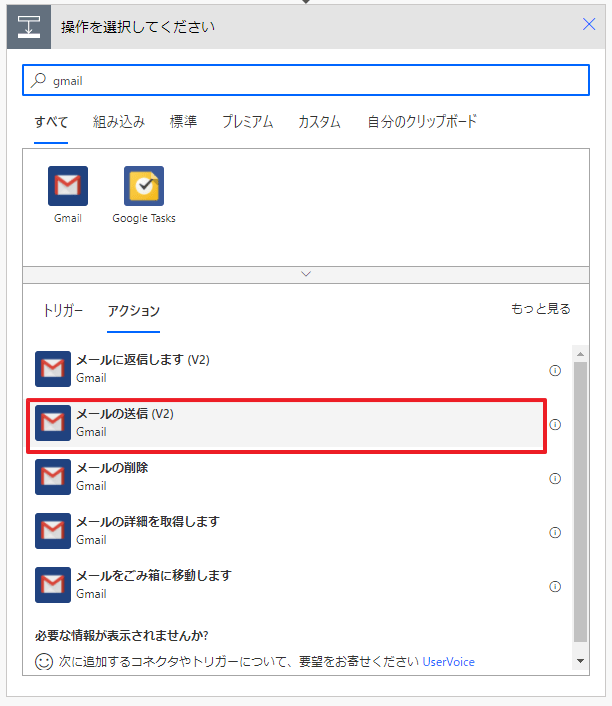
Task: Open the 自分のクリップボード tab
Action: point(422,122)
